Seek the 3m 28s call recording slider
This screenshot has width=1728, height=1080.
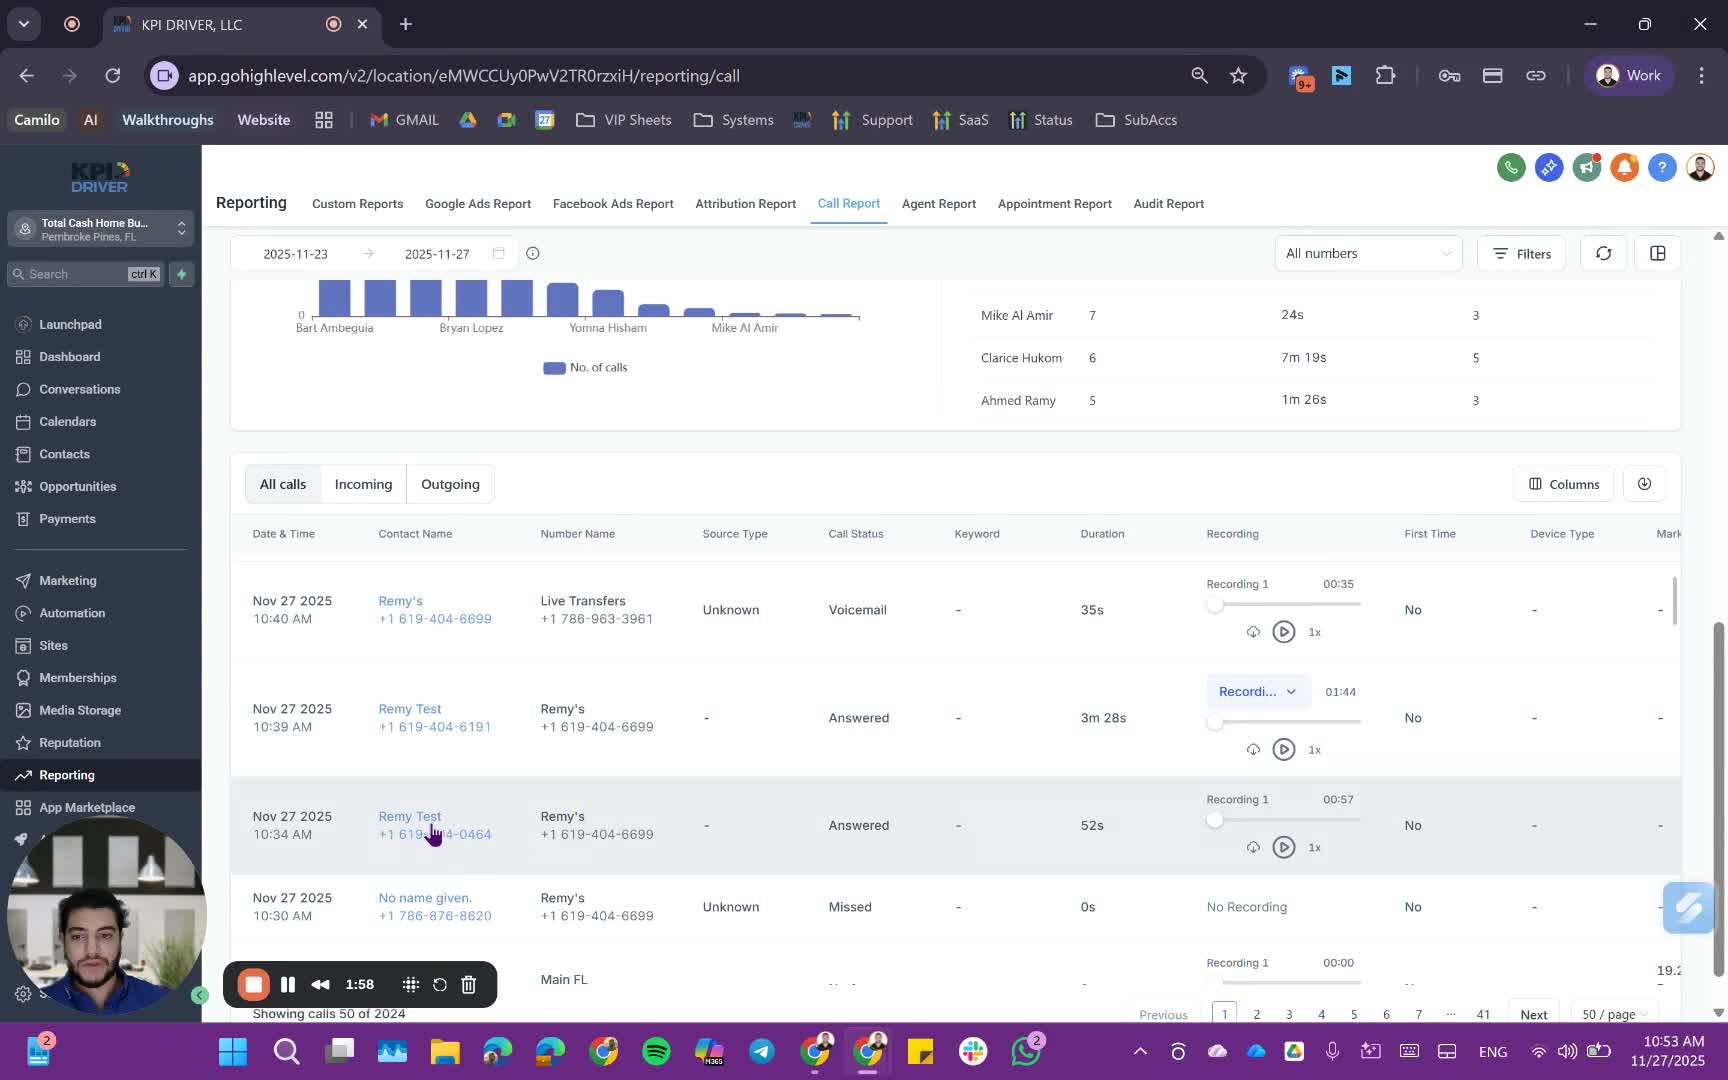pos(1284,722)
